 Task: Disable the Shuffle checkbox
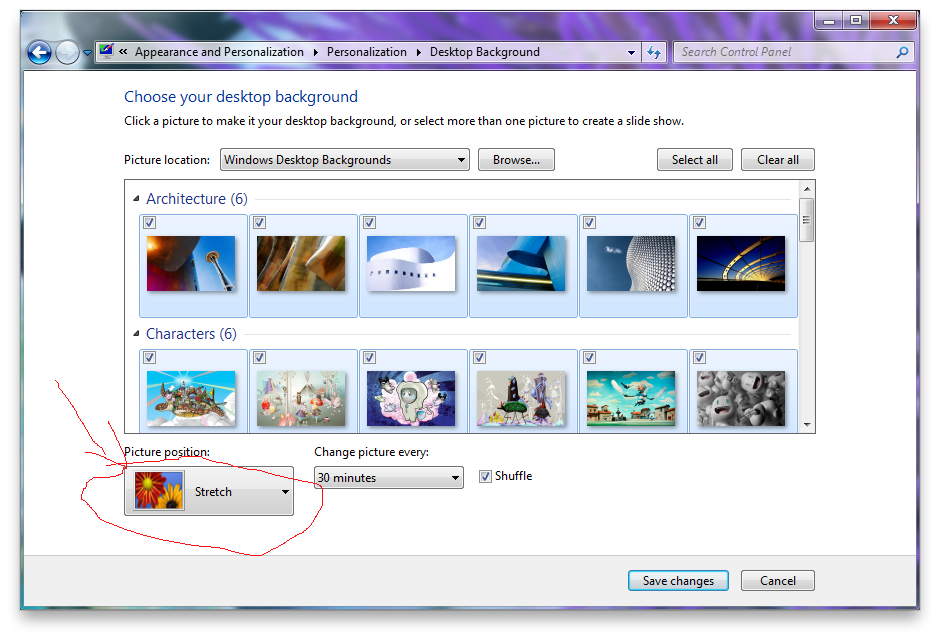point(486,476)
